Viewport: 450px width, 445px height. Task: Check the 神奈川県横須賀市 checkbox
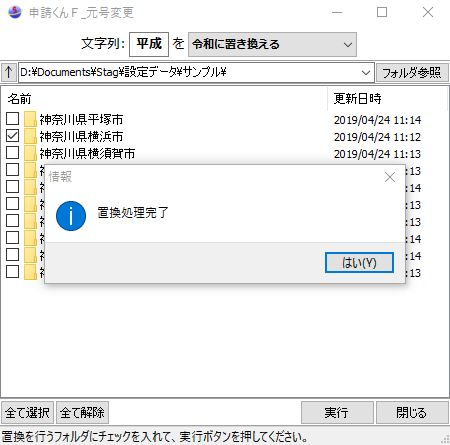pyautogui.click(x=13, y=153)
